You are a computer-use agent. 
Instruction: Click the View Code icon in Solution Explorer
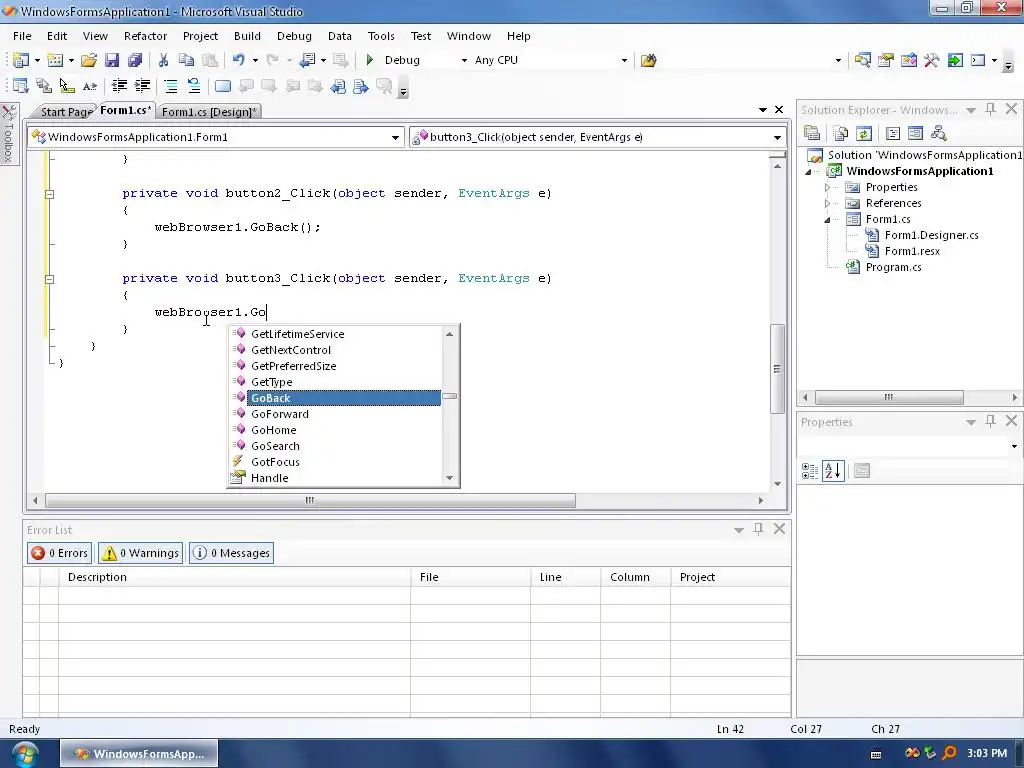[893, 133]
